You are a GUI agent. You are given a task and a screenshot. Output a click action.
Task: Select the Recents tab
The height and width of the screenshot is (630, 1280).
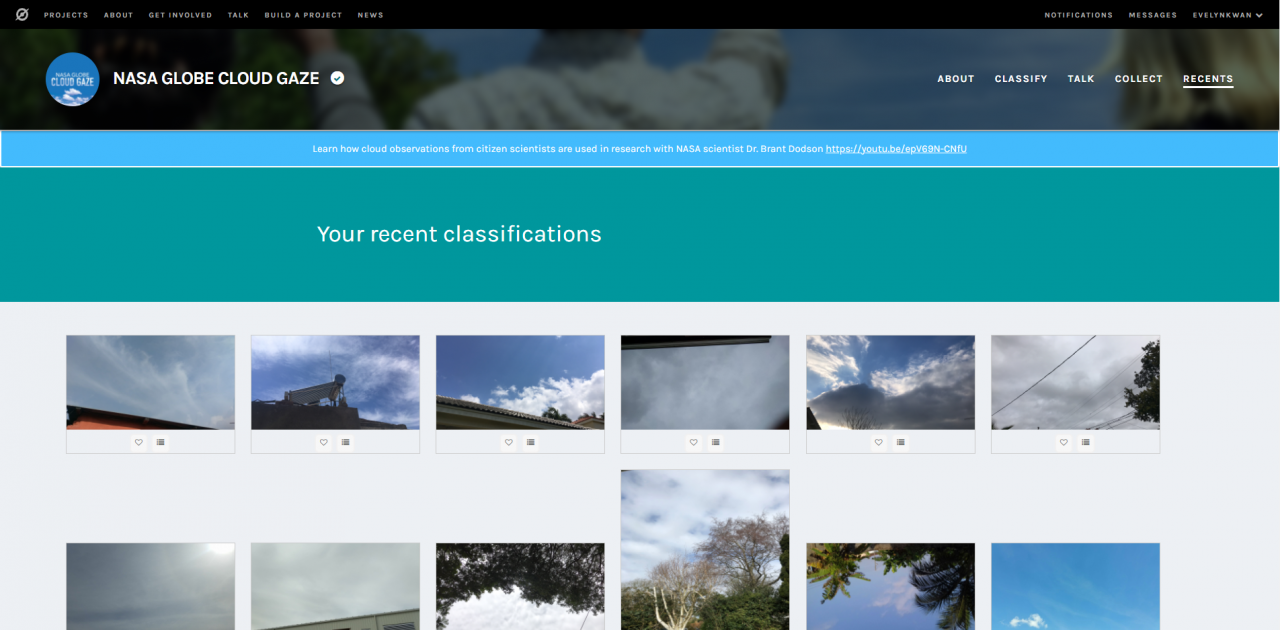[x=1208, y=79]
